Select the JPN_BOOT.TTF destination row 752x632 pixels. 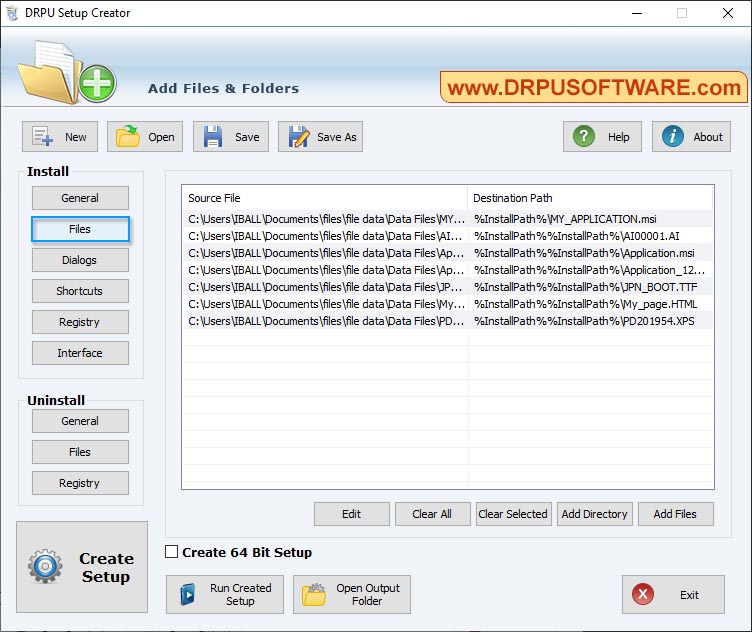tap(586, 287)
